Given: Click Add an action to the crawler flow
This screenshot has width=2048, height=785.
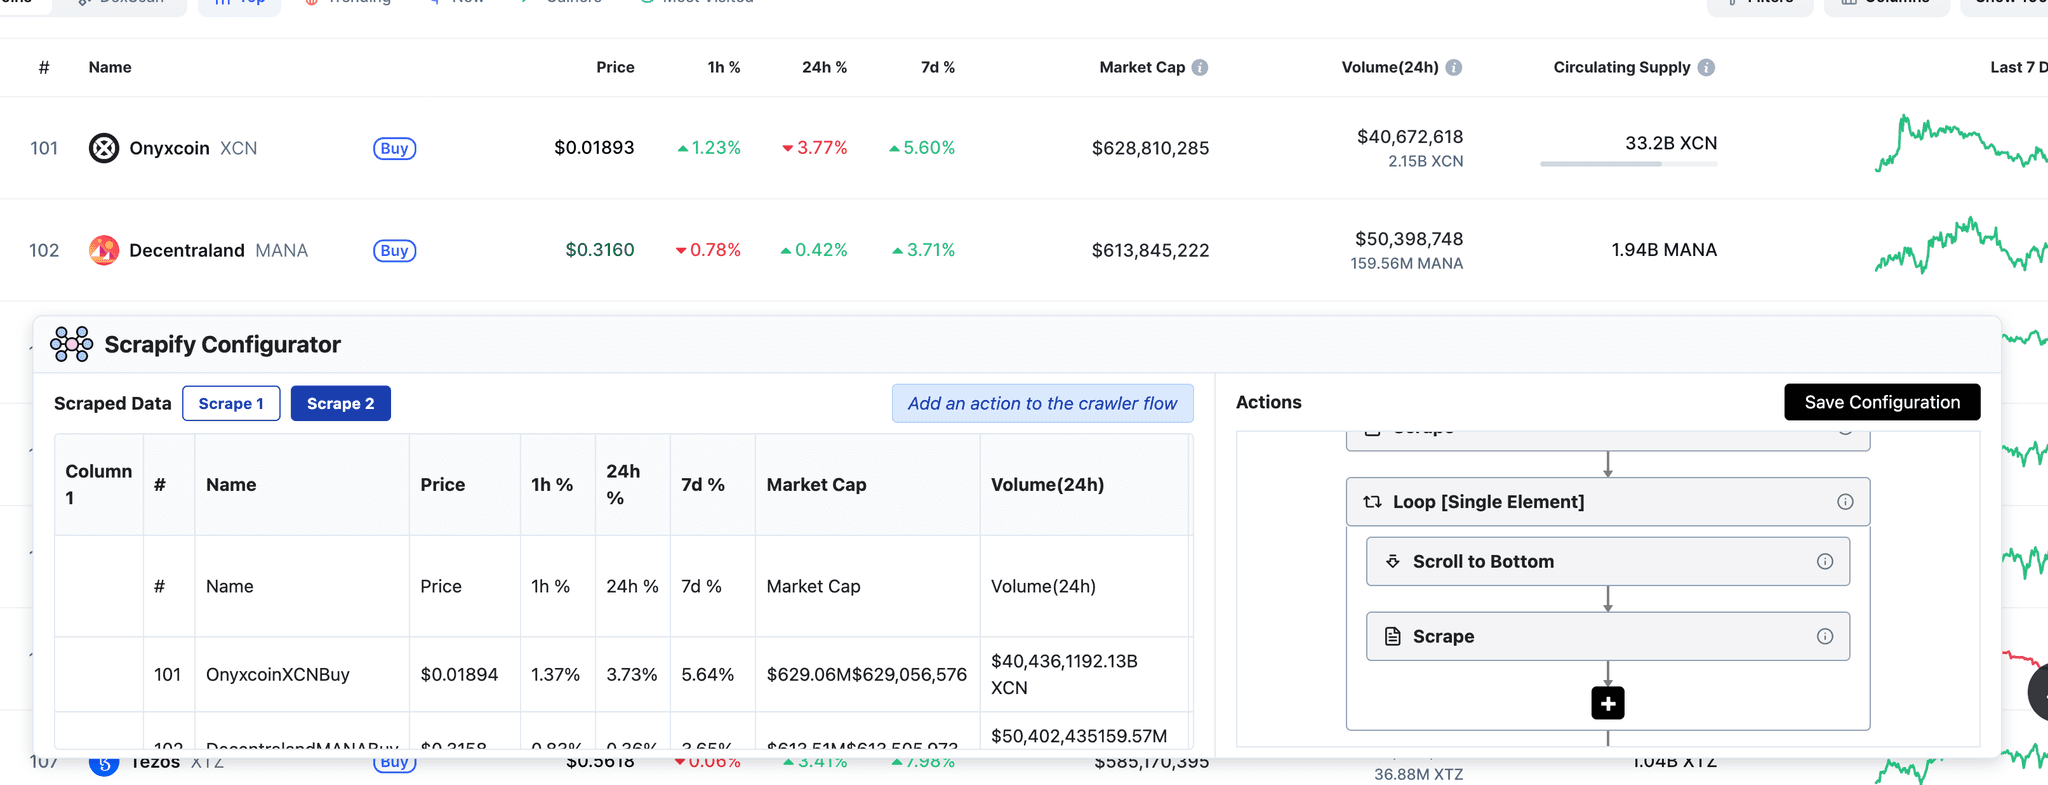Looking at the screenshot, I should [x=1042, y=404].
